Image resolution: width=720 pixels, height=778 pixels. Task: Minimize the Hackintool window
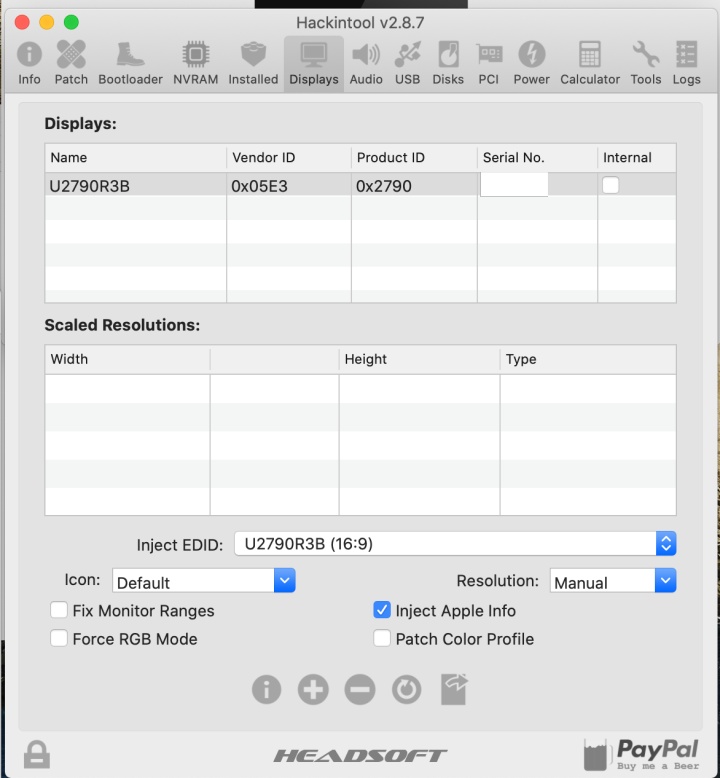coord(47,22)
